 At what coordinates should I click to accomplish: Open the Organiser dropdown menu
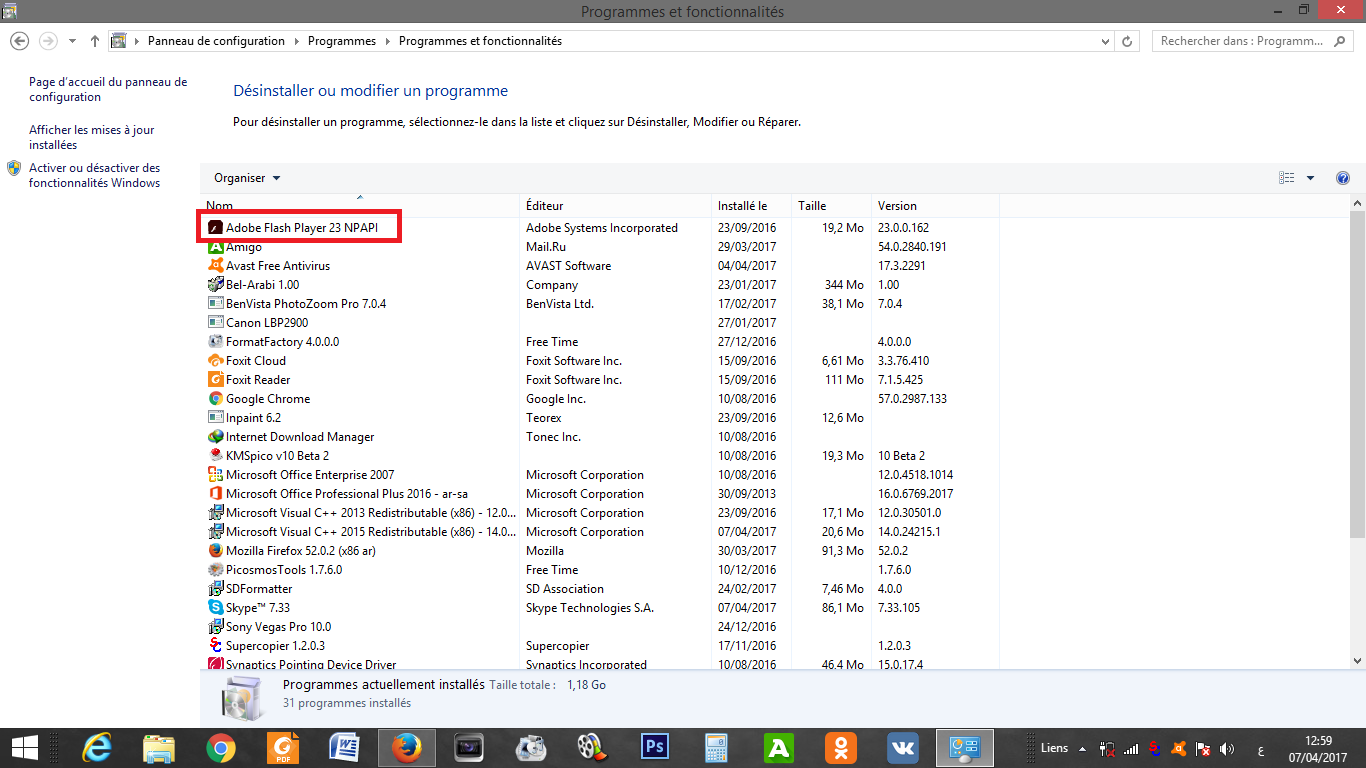click(247, 178)
